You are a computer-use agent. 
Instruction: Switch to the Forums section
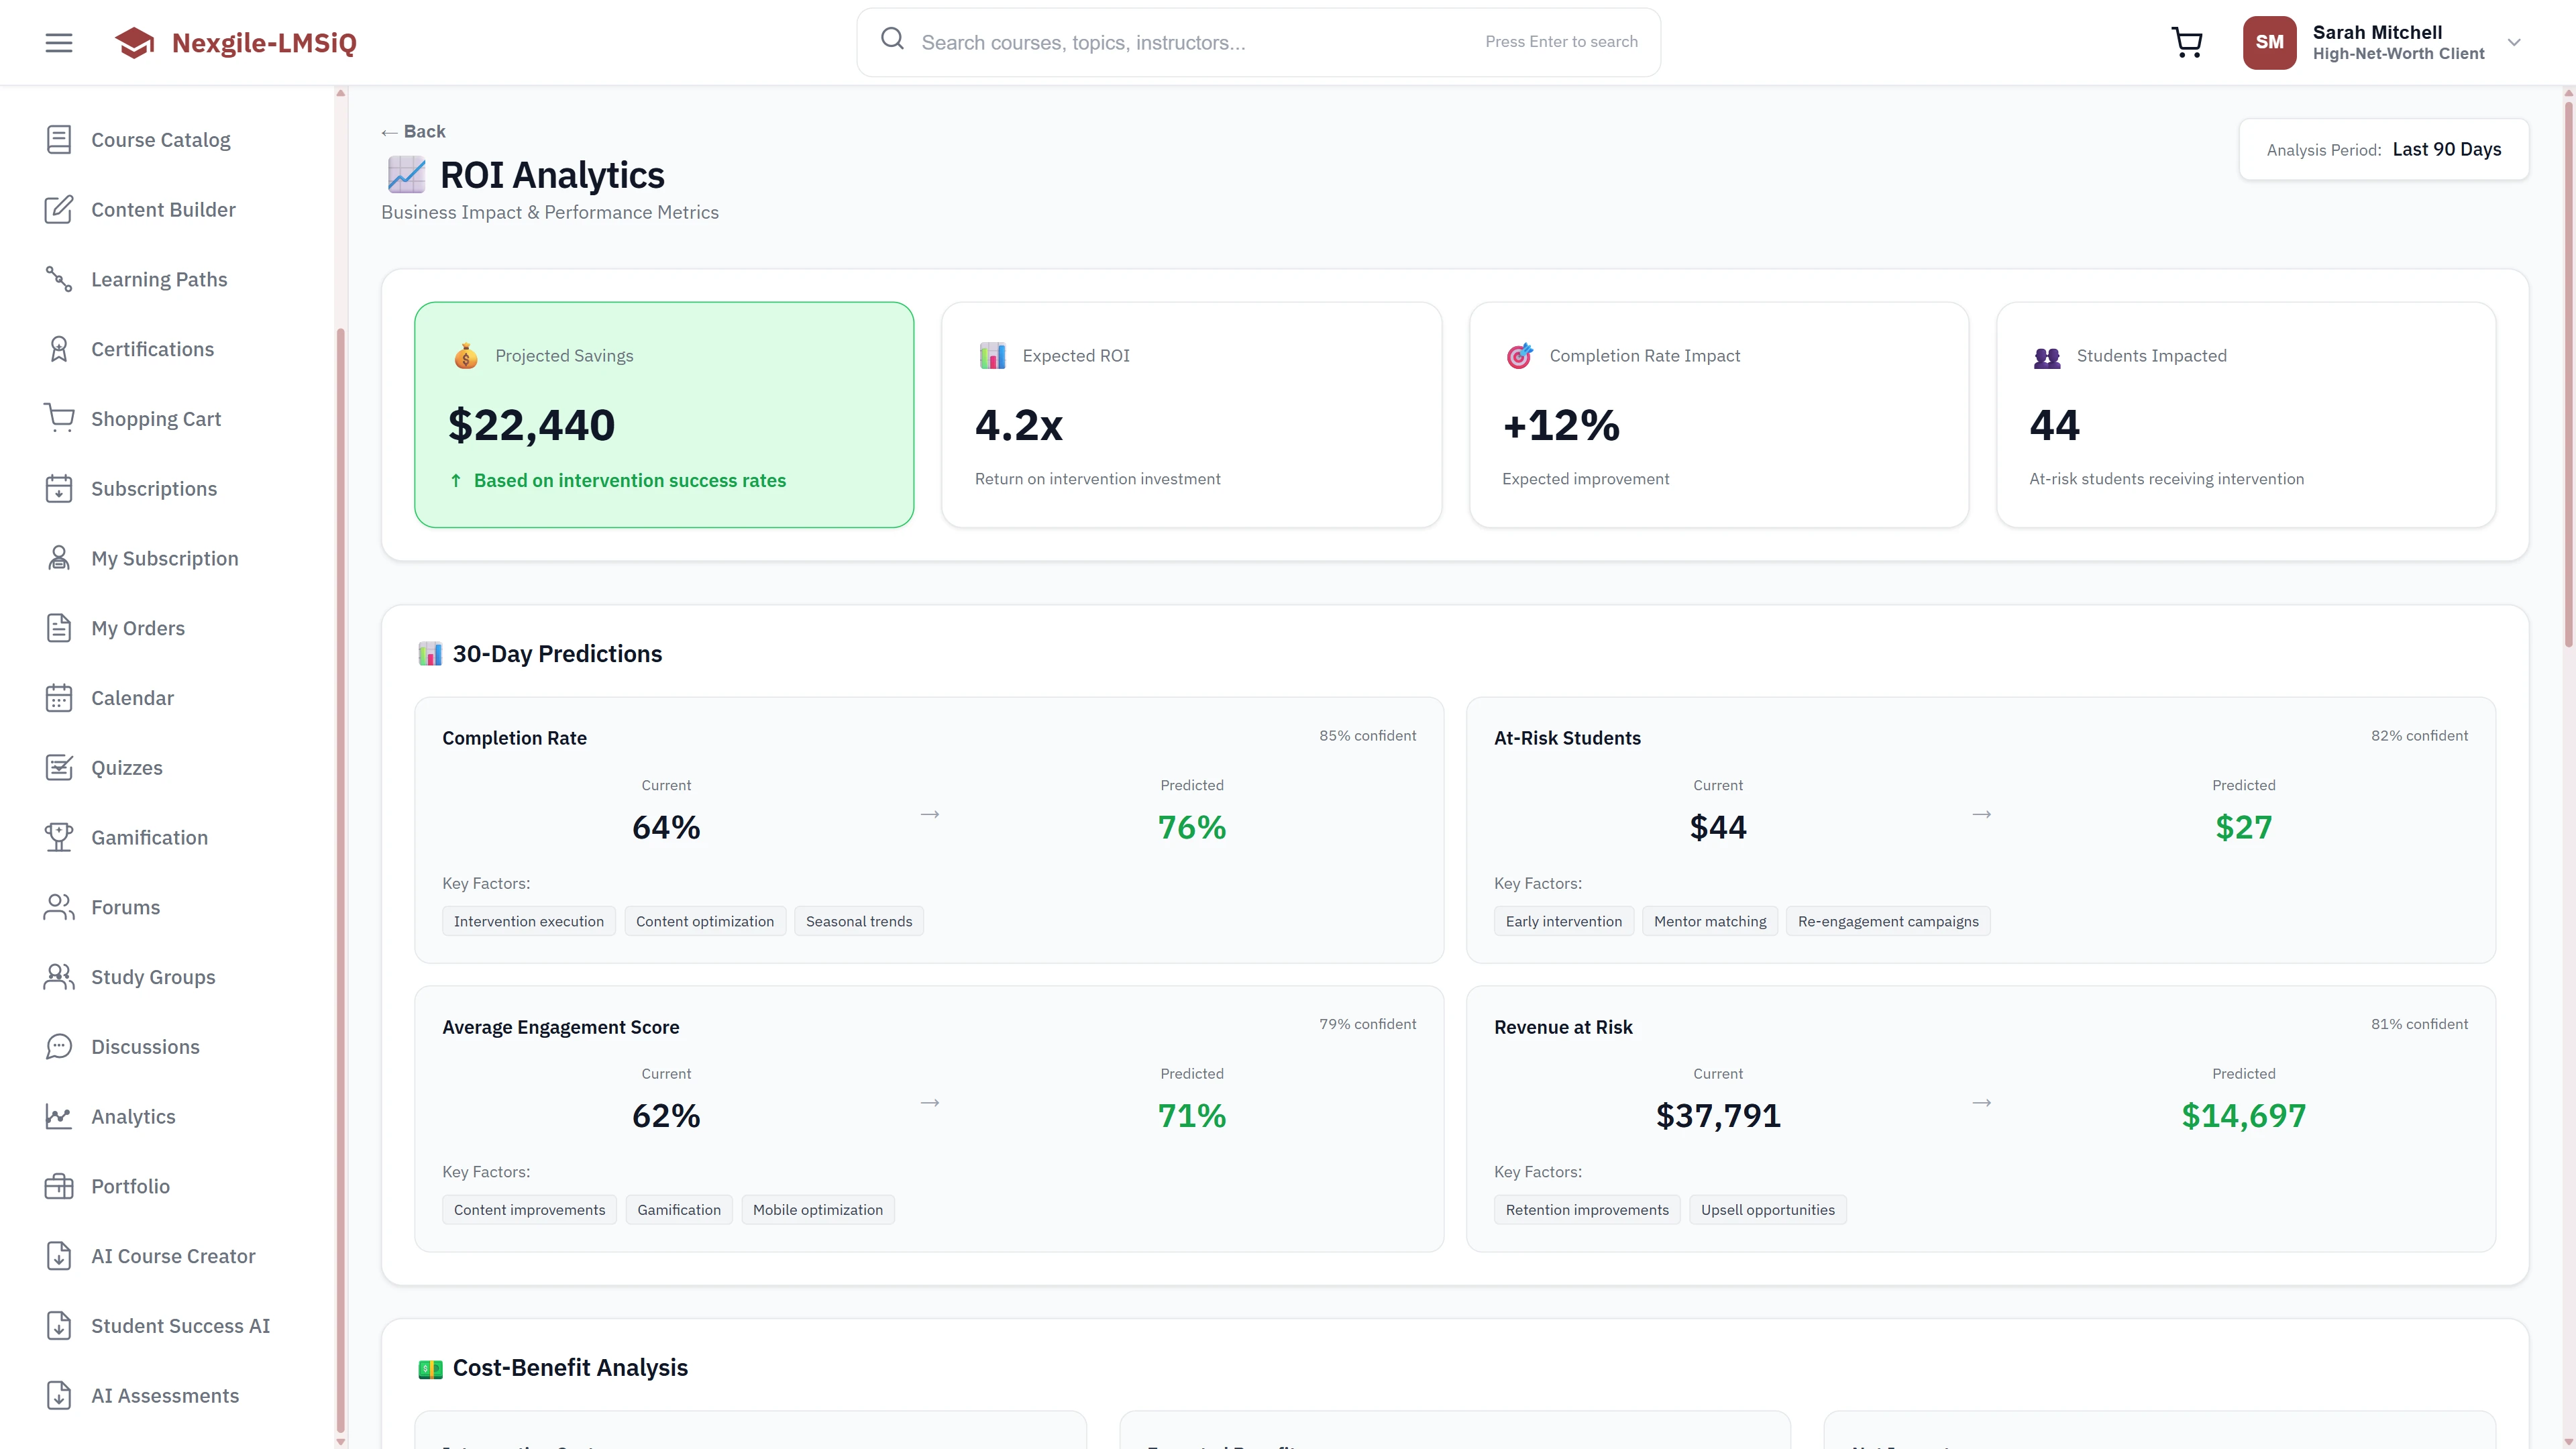[x=126, y=906]
